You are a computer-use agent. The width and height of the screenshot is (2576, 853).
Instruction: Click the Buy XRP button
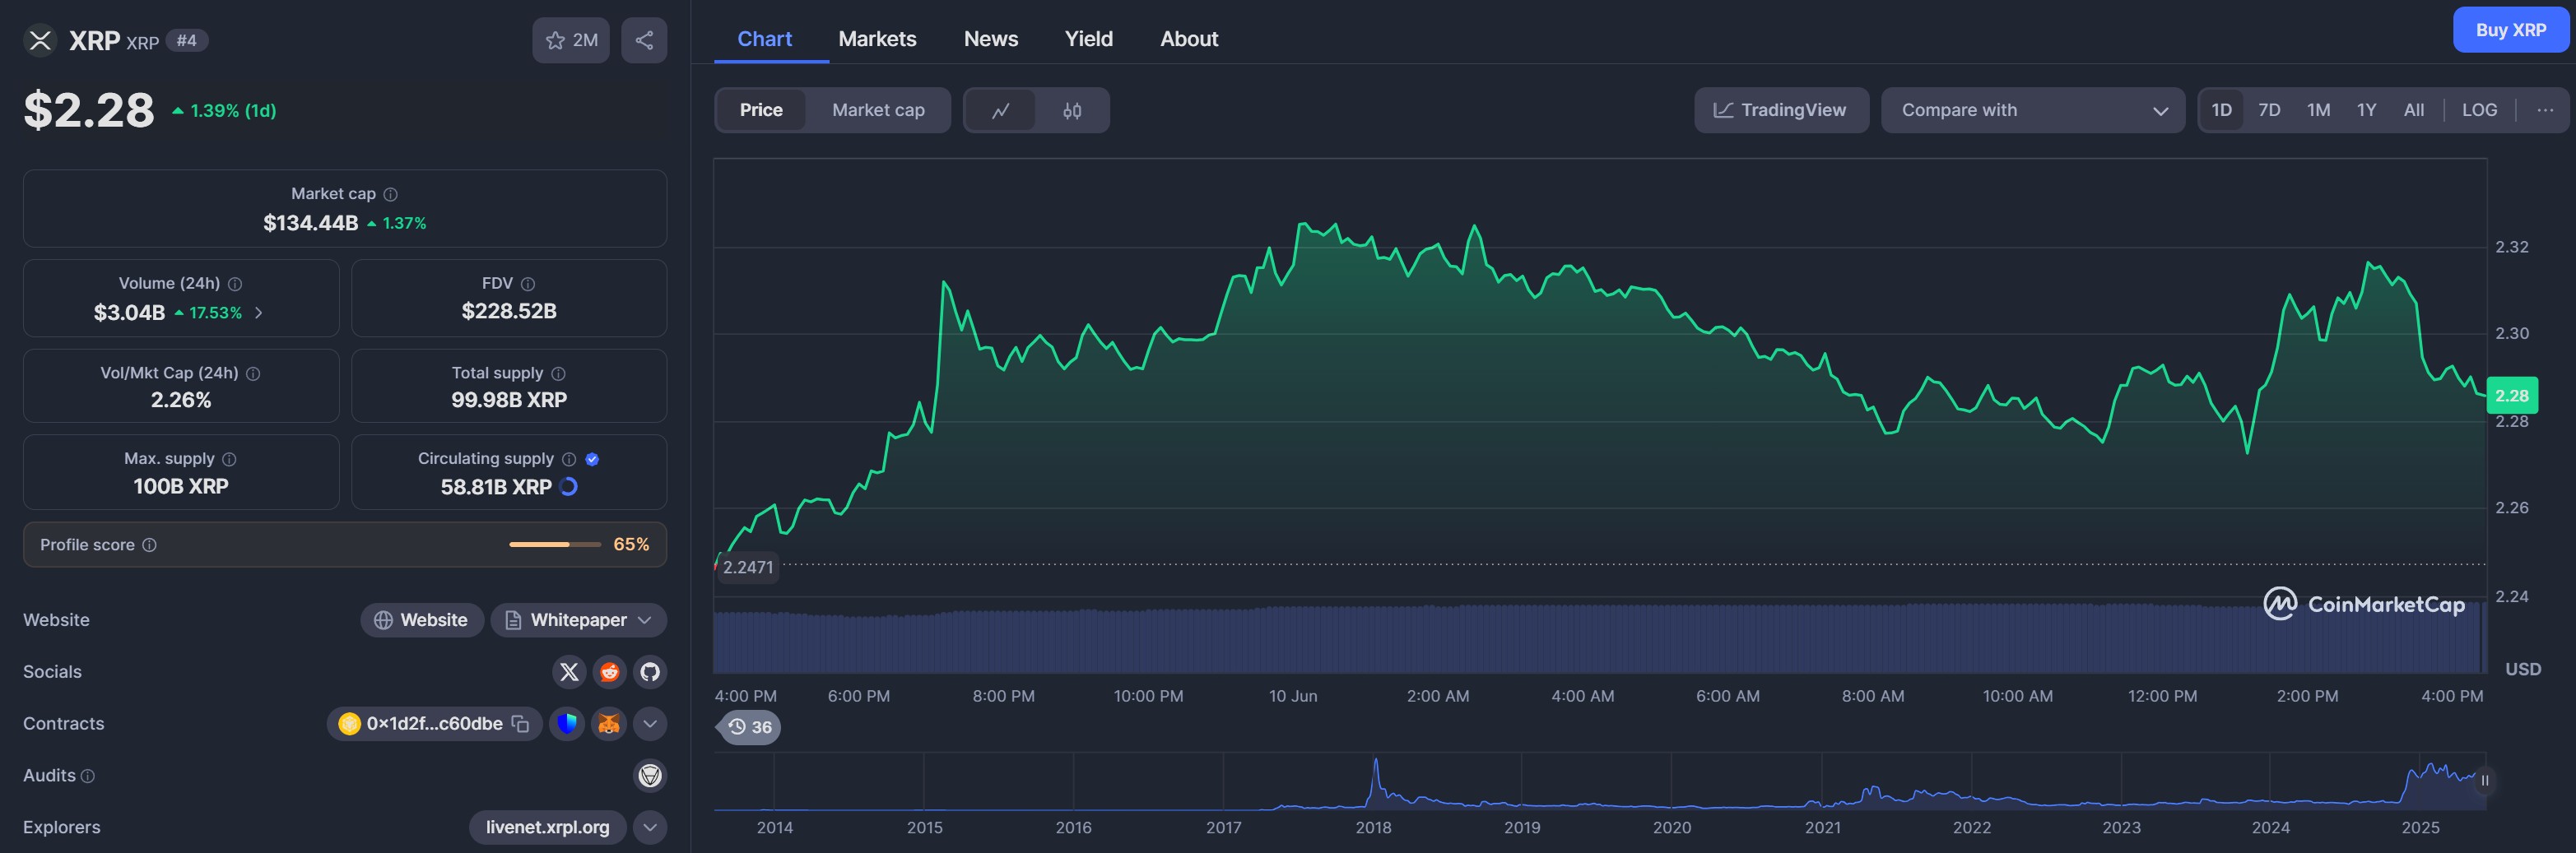(x=2510, y=30)
